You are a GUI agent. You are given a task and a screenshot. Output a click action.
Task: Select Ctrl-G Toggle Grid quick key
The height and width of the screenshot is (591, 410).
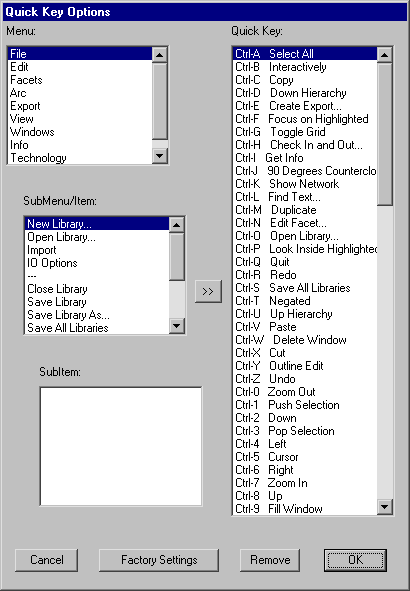pos(305,132)
